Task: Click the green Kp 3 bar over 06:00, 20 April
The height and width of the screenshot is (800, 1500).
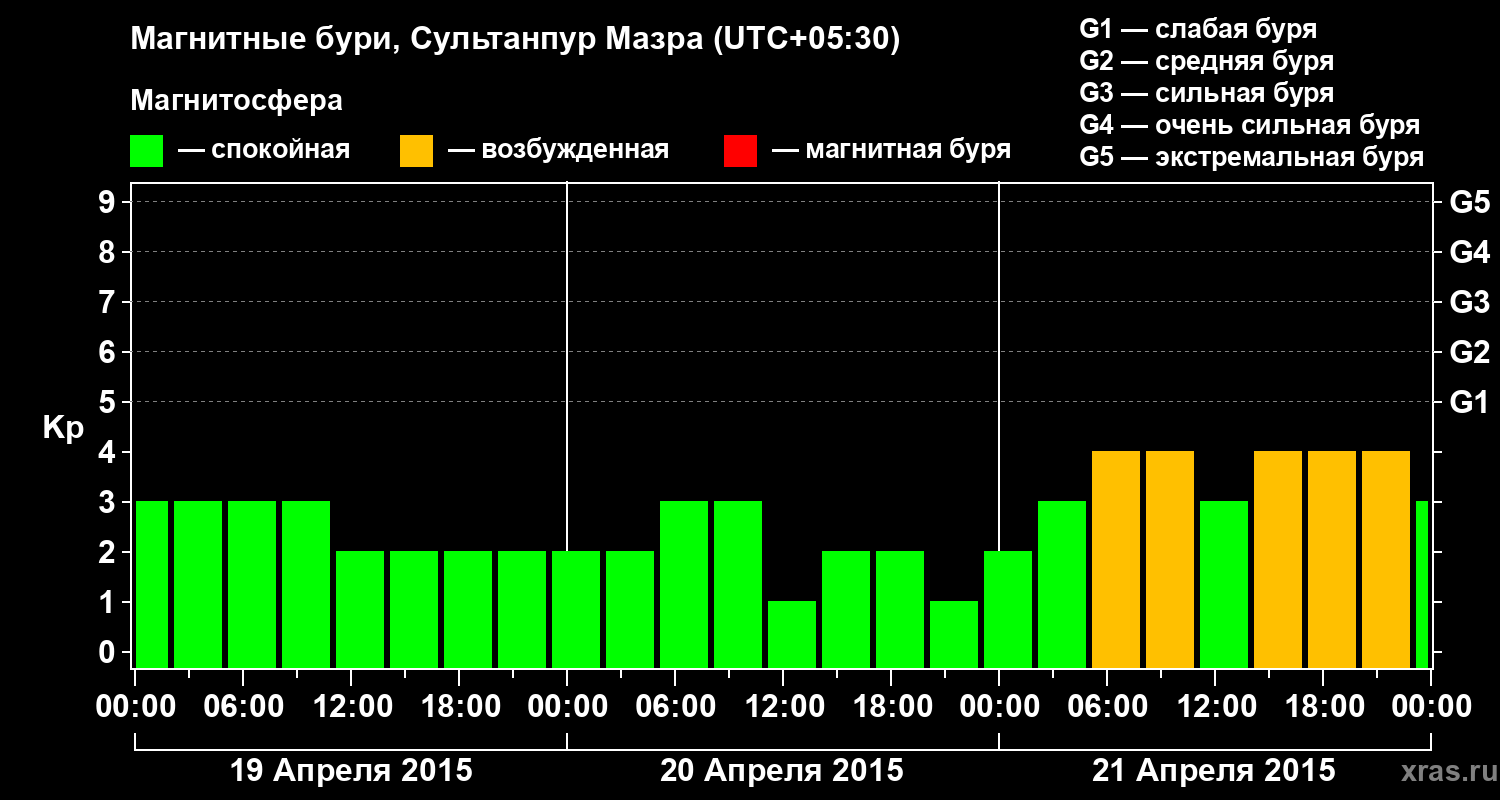Action: coord(684,585)
